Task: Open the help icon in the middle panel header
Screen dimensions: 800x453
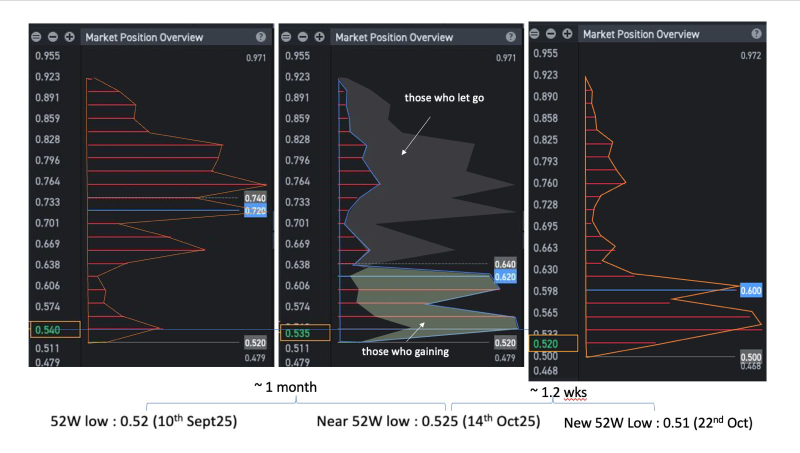Action: coord(510,37)
